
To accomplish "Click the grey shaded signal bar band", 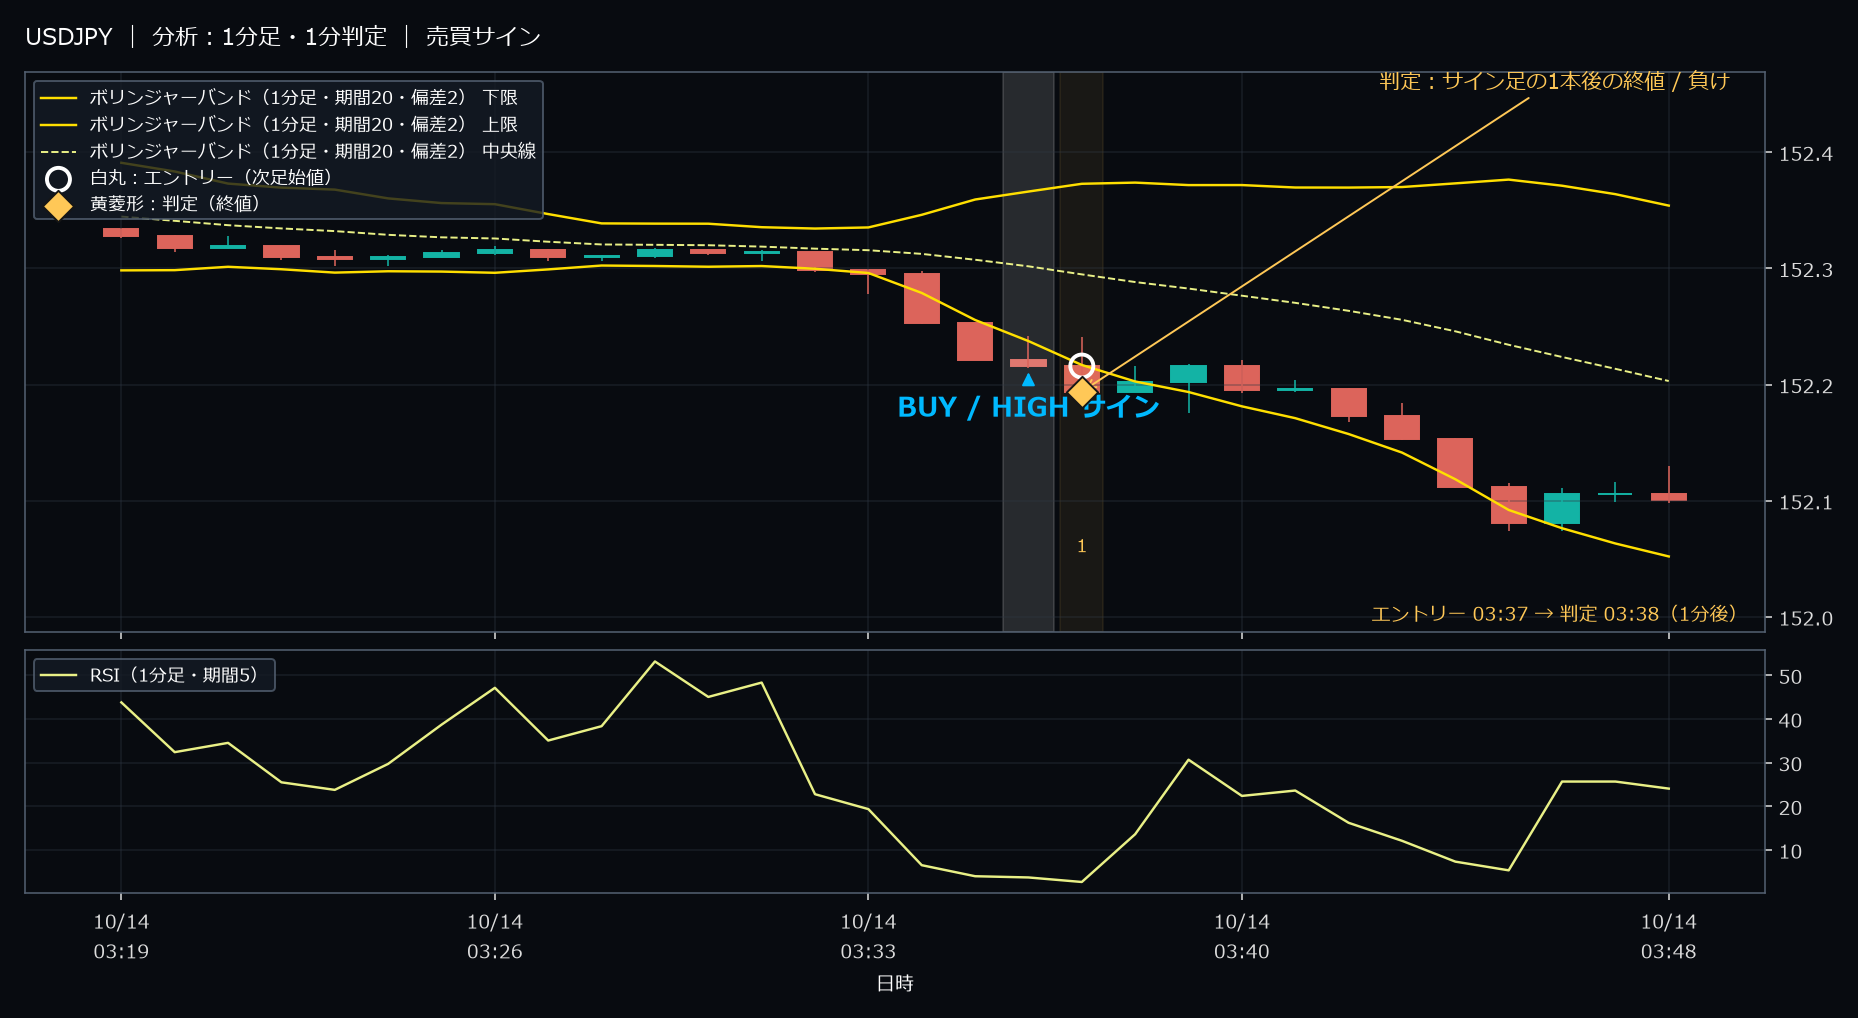I will [x=1028, y=352].
